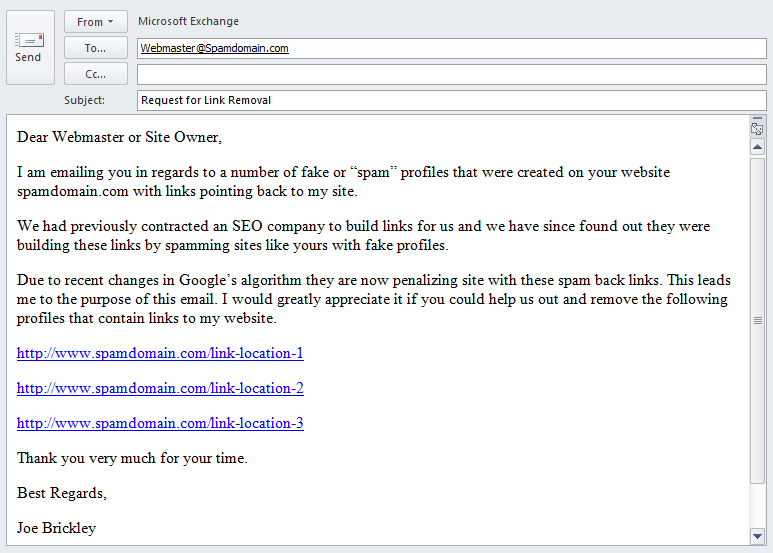Image resolution: width=773 pixels, height=553 pixels.
Task: Place cursor on signature Joe Brickley
Action: (x=56, y=528)
